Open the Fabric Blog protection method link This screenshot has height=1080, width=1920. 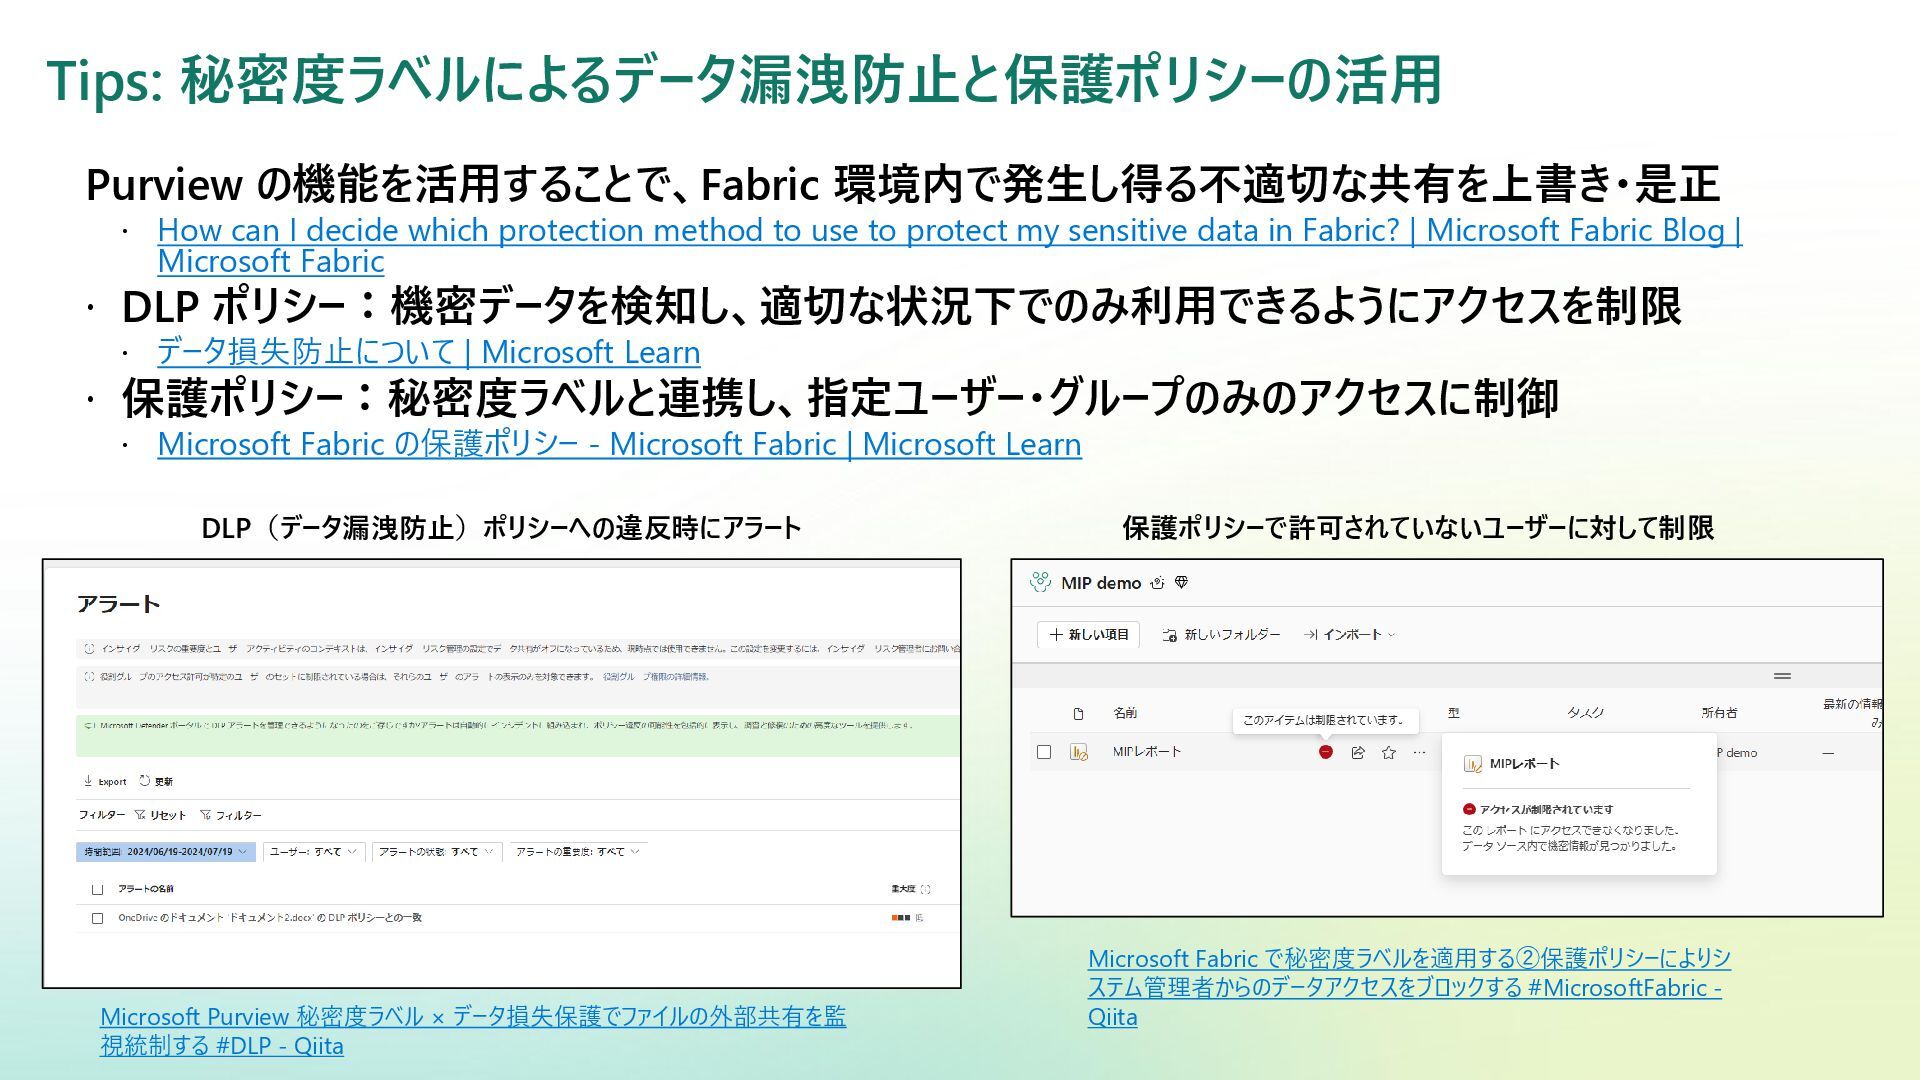pyautogui.click(x=949, y=245)
